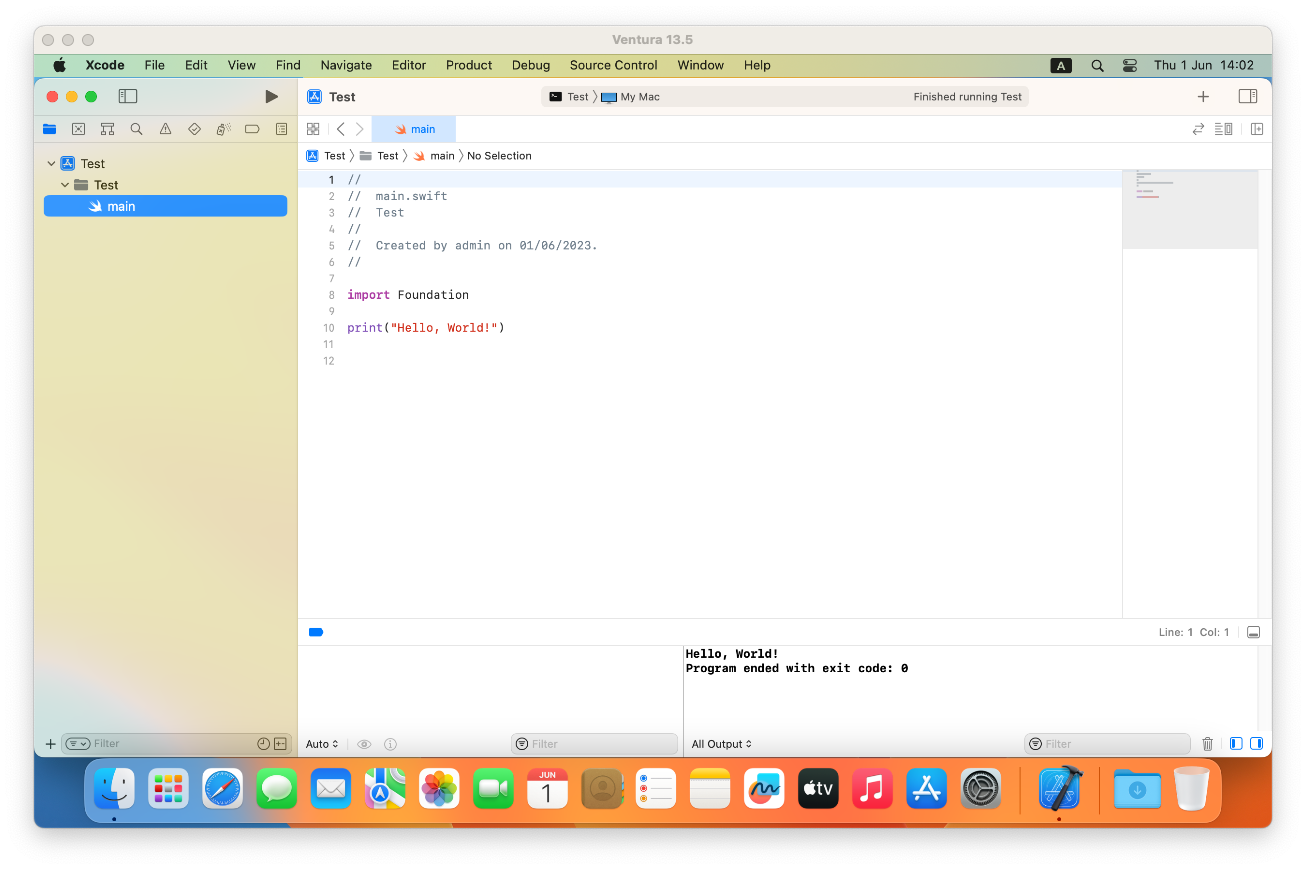The image size is (1306, 870).
Task: Click the code review arrows icon
Action: coord(1198,129)
